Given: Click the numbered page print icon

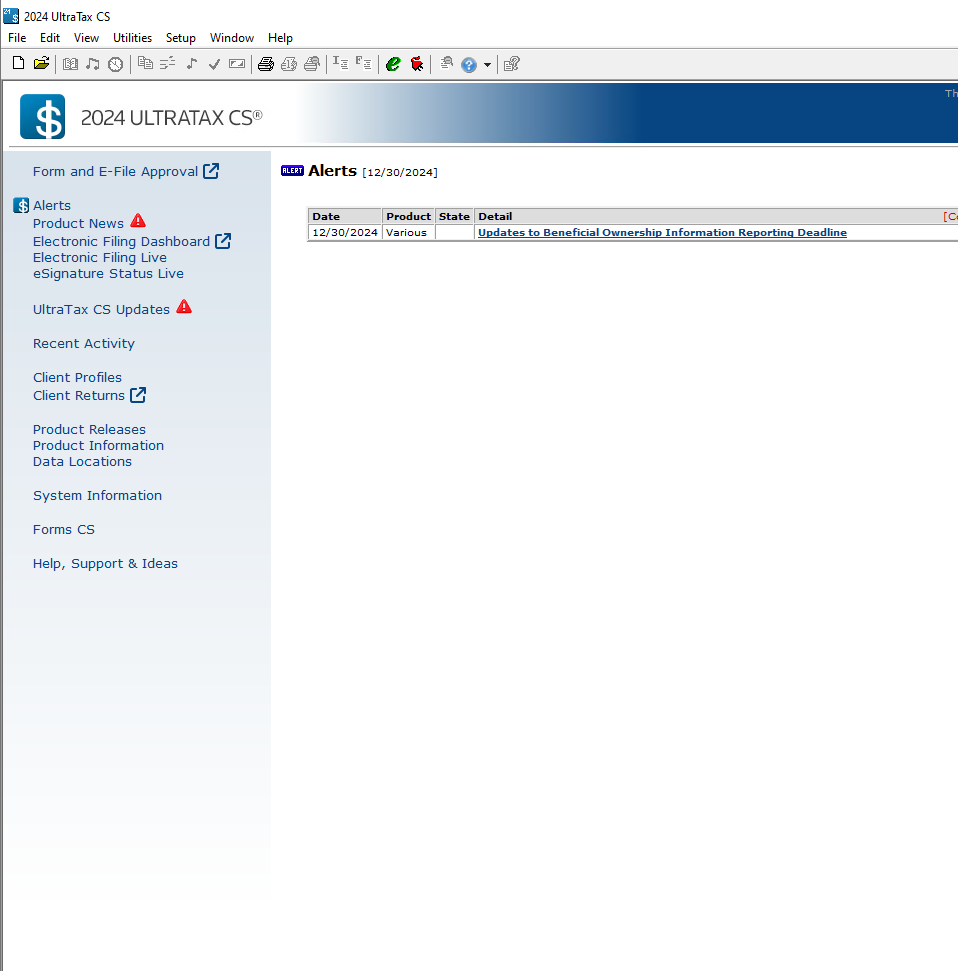Looking at the screenshot, I should pyautogui.click(x=289, y=64).
